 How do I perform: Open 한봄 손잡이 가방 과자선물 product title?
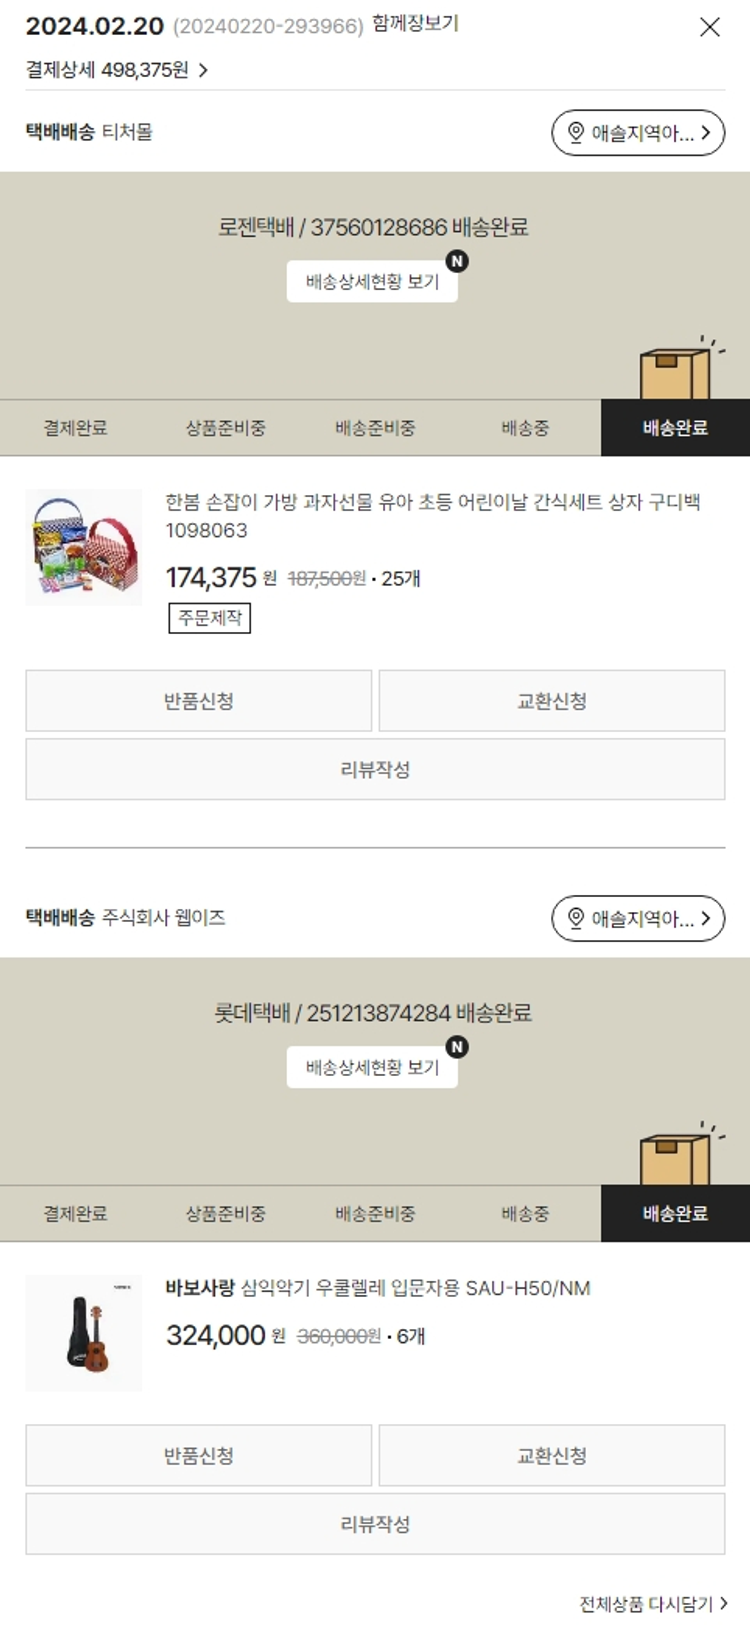[x=433, y=516]
